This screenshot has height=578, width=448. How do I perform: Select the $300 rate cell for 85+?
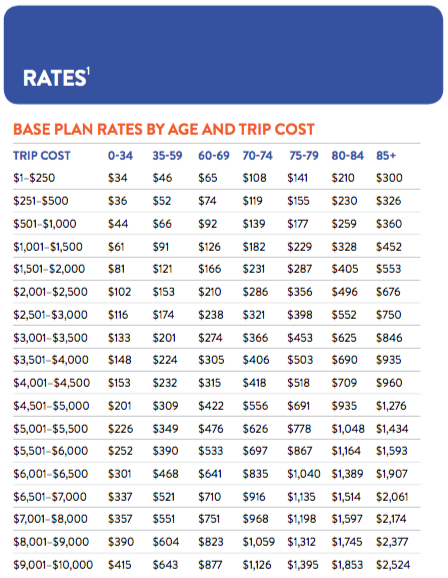[x=389, y=178]
